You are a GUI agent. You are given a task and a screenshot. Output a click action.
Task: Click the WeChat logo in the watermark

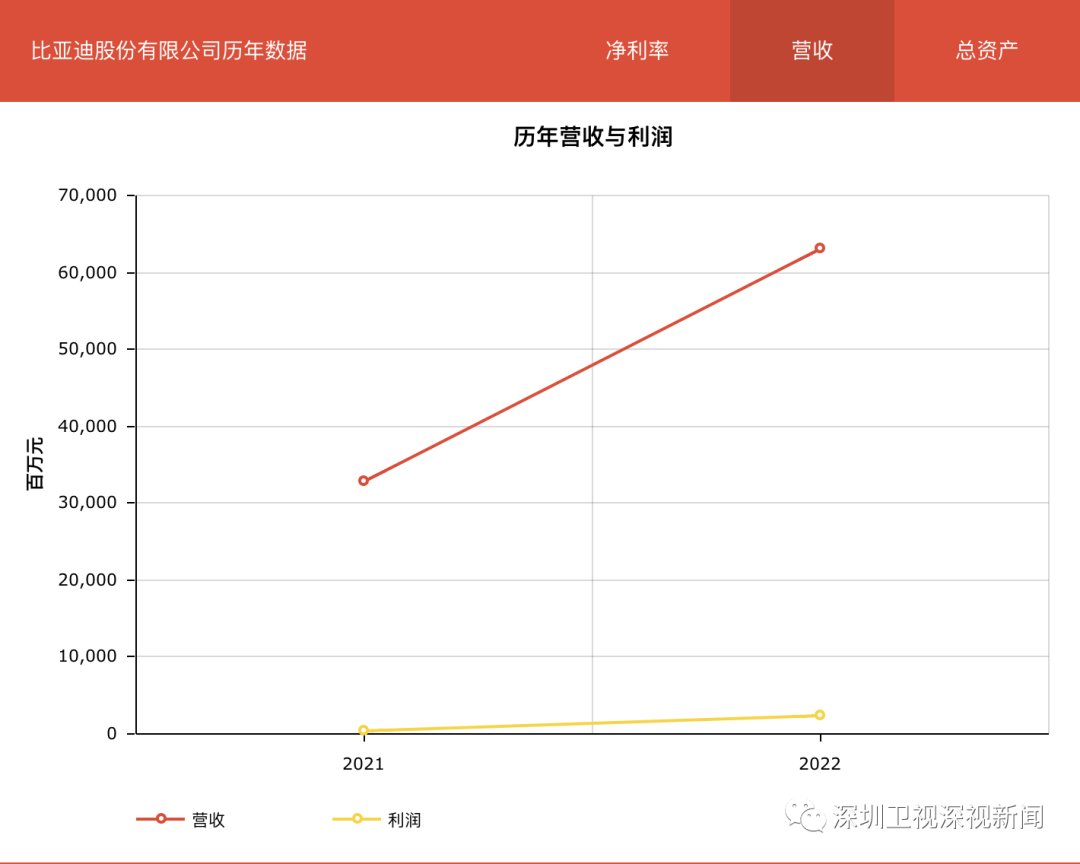807,816
